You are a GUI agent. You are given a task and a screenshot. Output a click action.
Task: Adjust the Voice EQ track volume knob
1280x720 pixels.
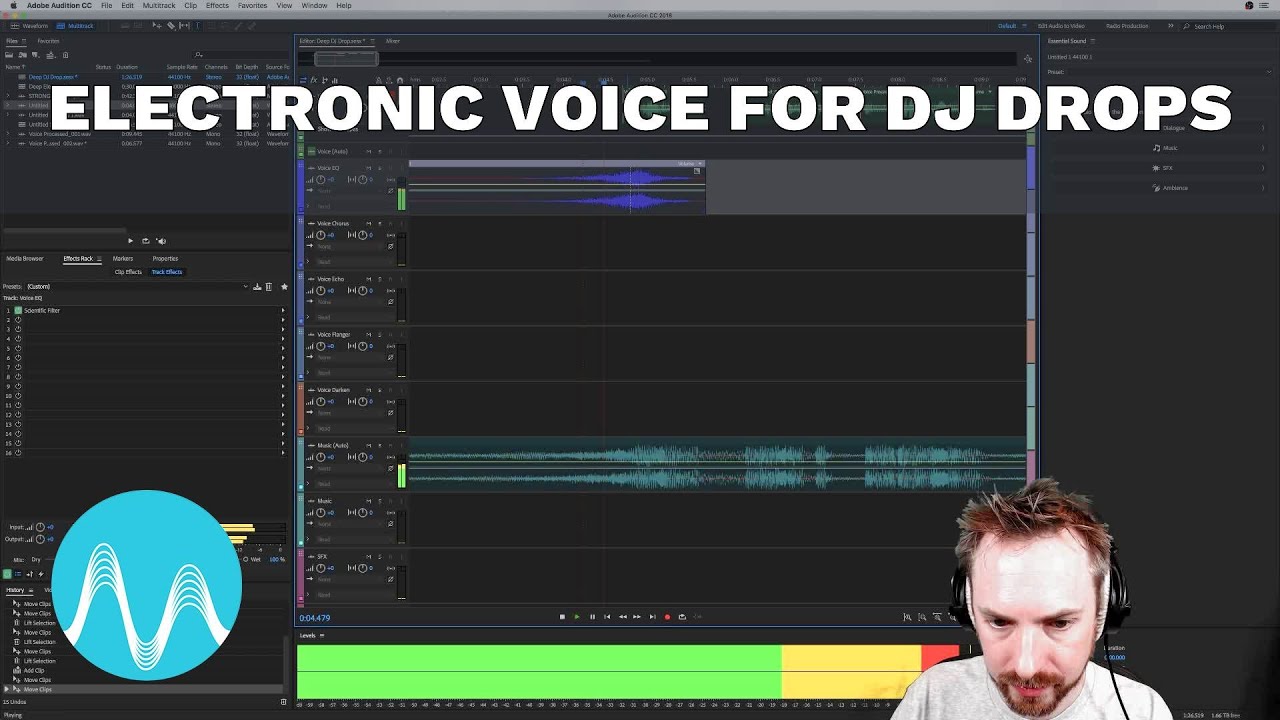tap(321, 180)
